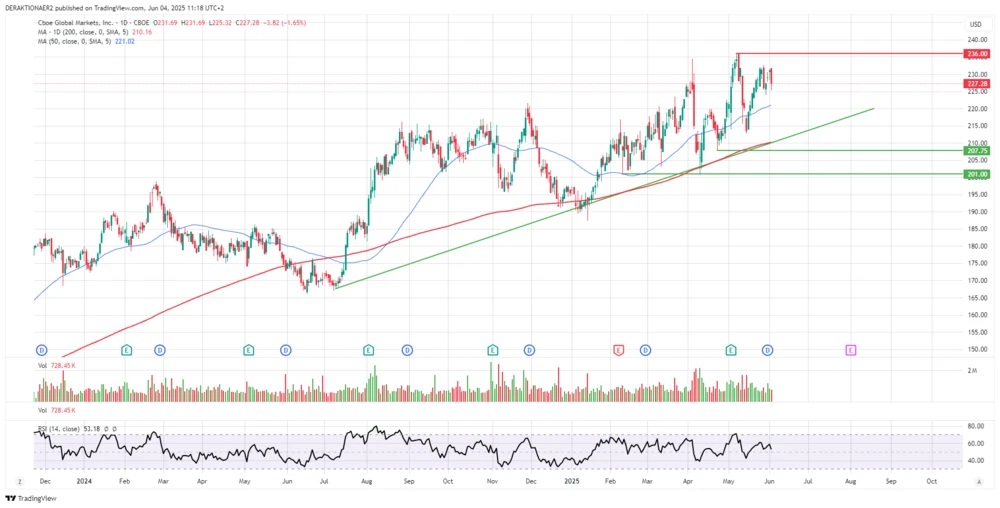Image resolution: width=1000 pixels, height=508 pixels.
Task: Click the dividend marker above June 2024
Action: pyautogui.click(x=286, y=350)
